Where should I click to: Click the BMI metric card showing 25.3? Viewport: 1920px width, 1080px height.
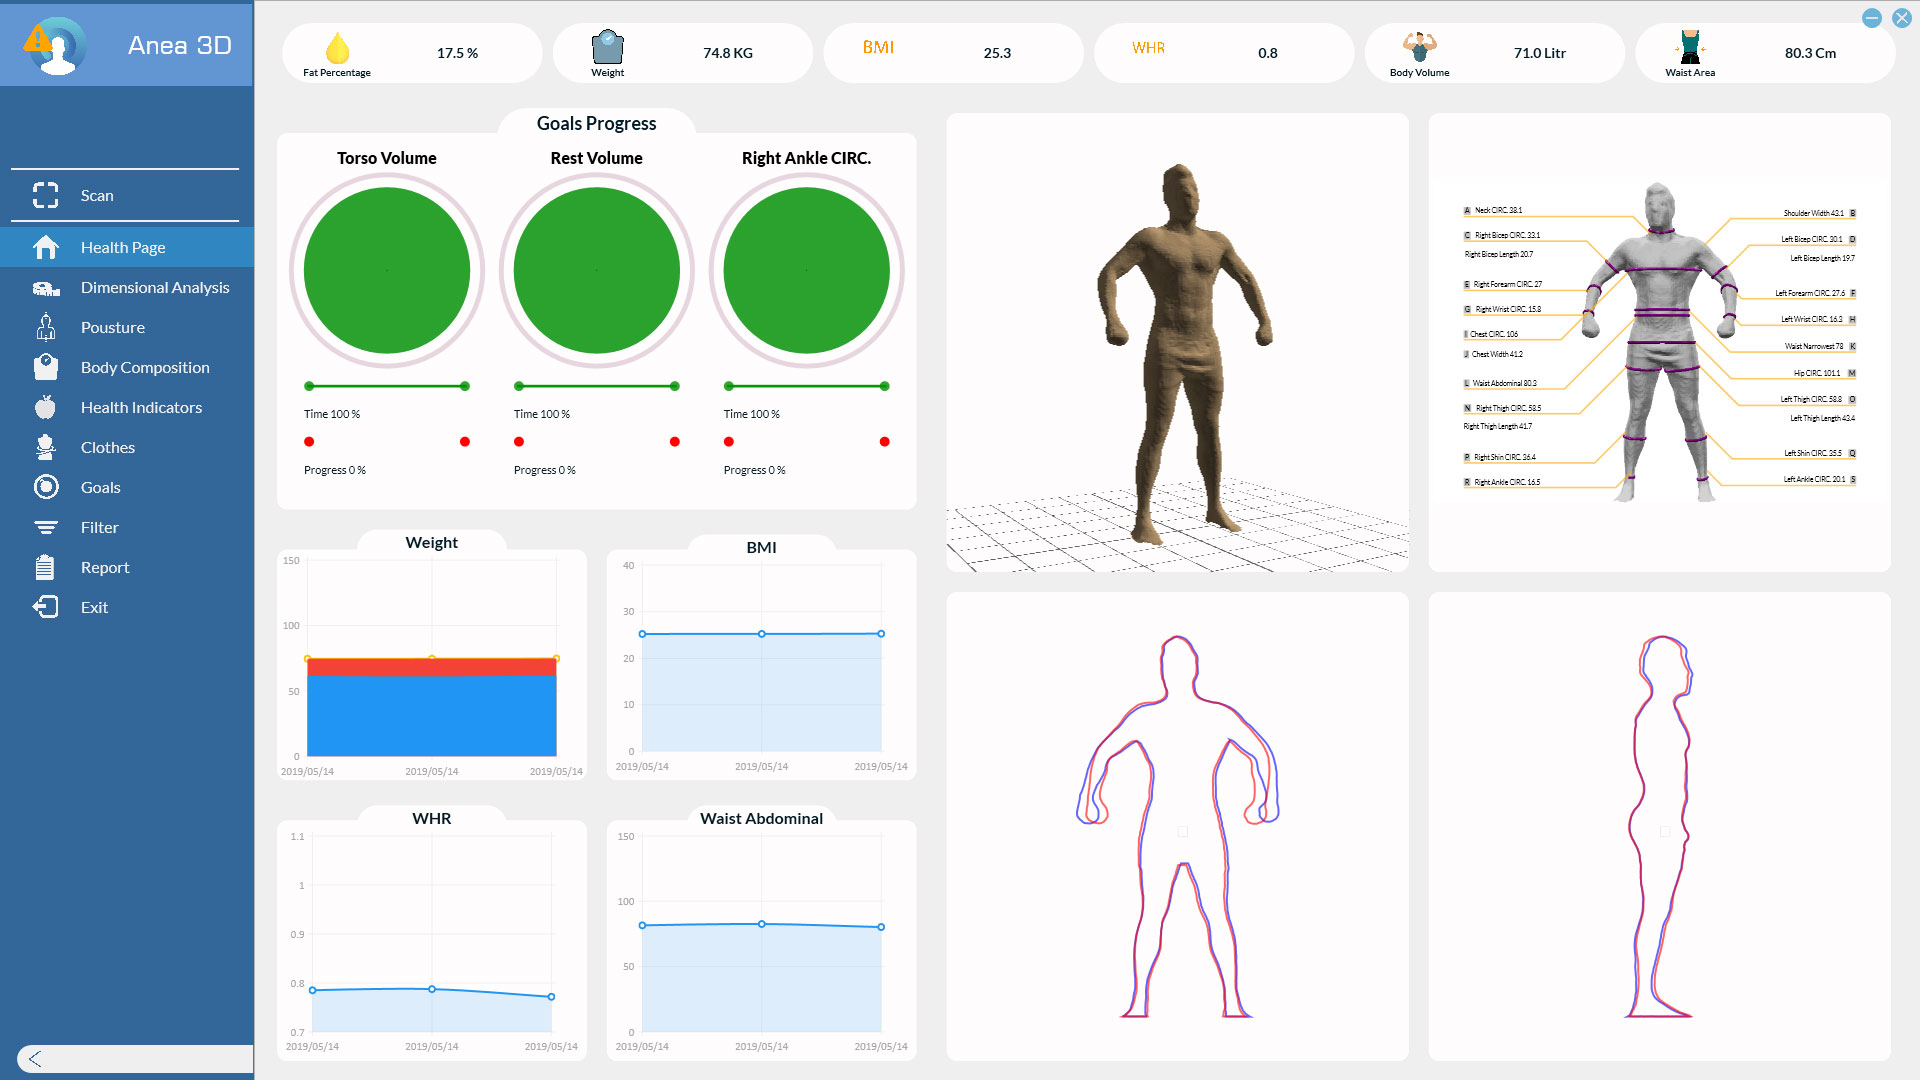click(953, 53)
